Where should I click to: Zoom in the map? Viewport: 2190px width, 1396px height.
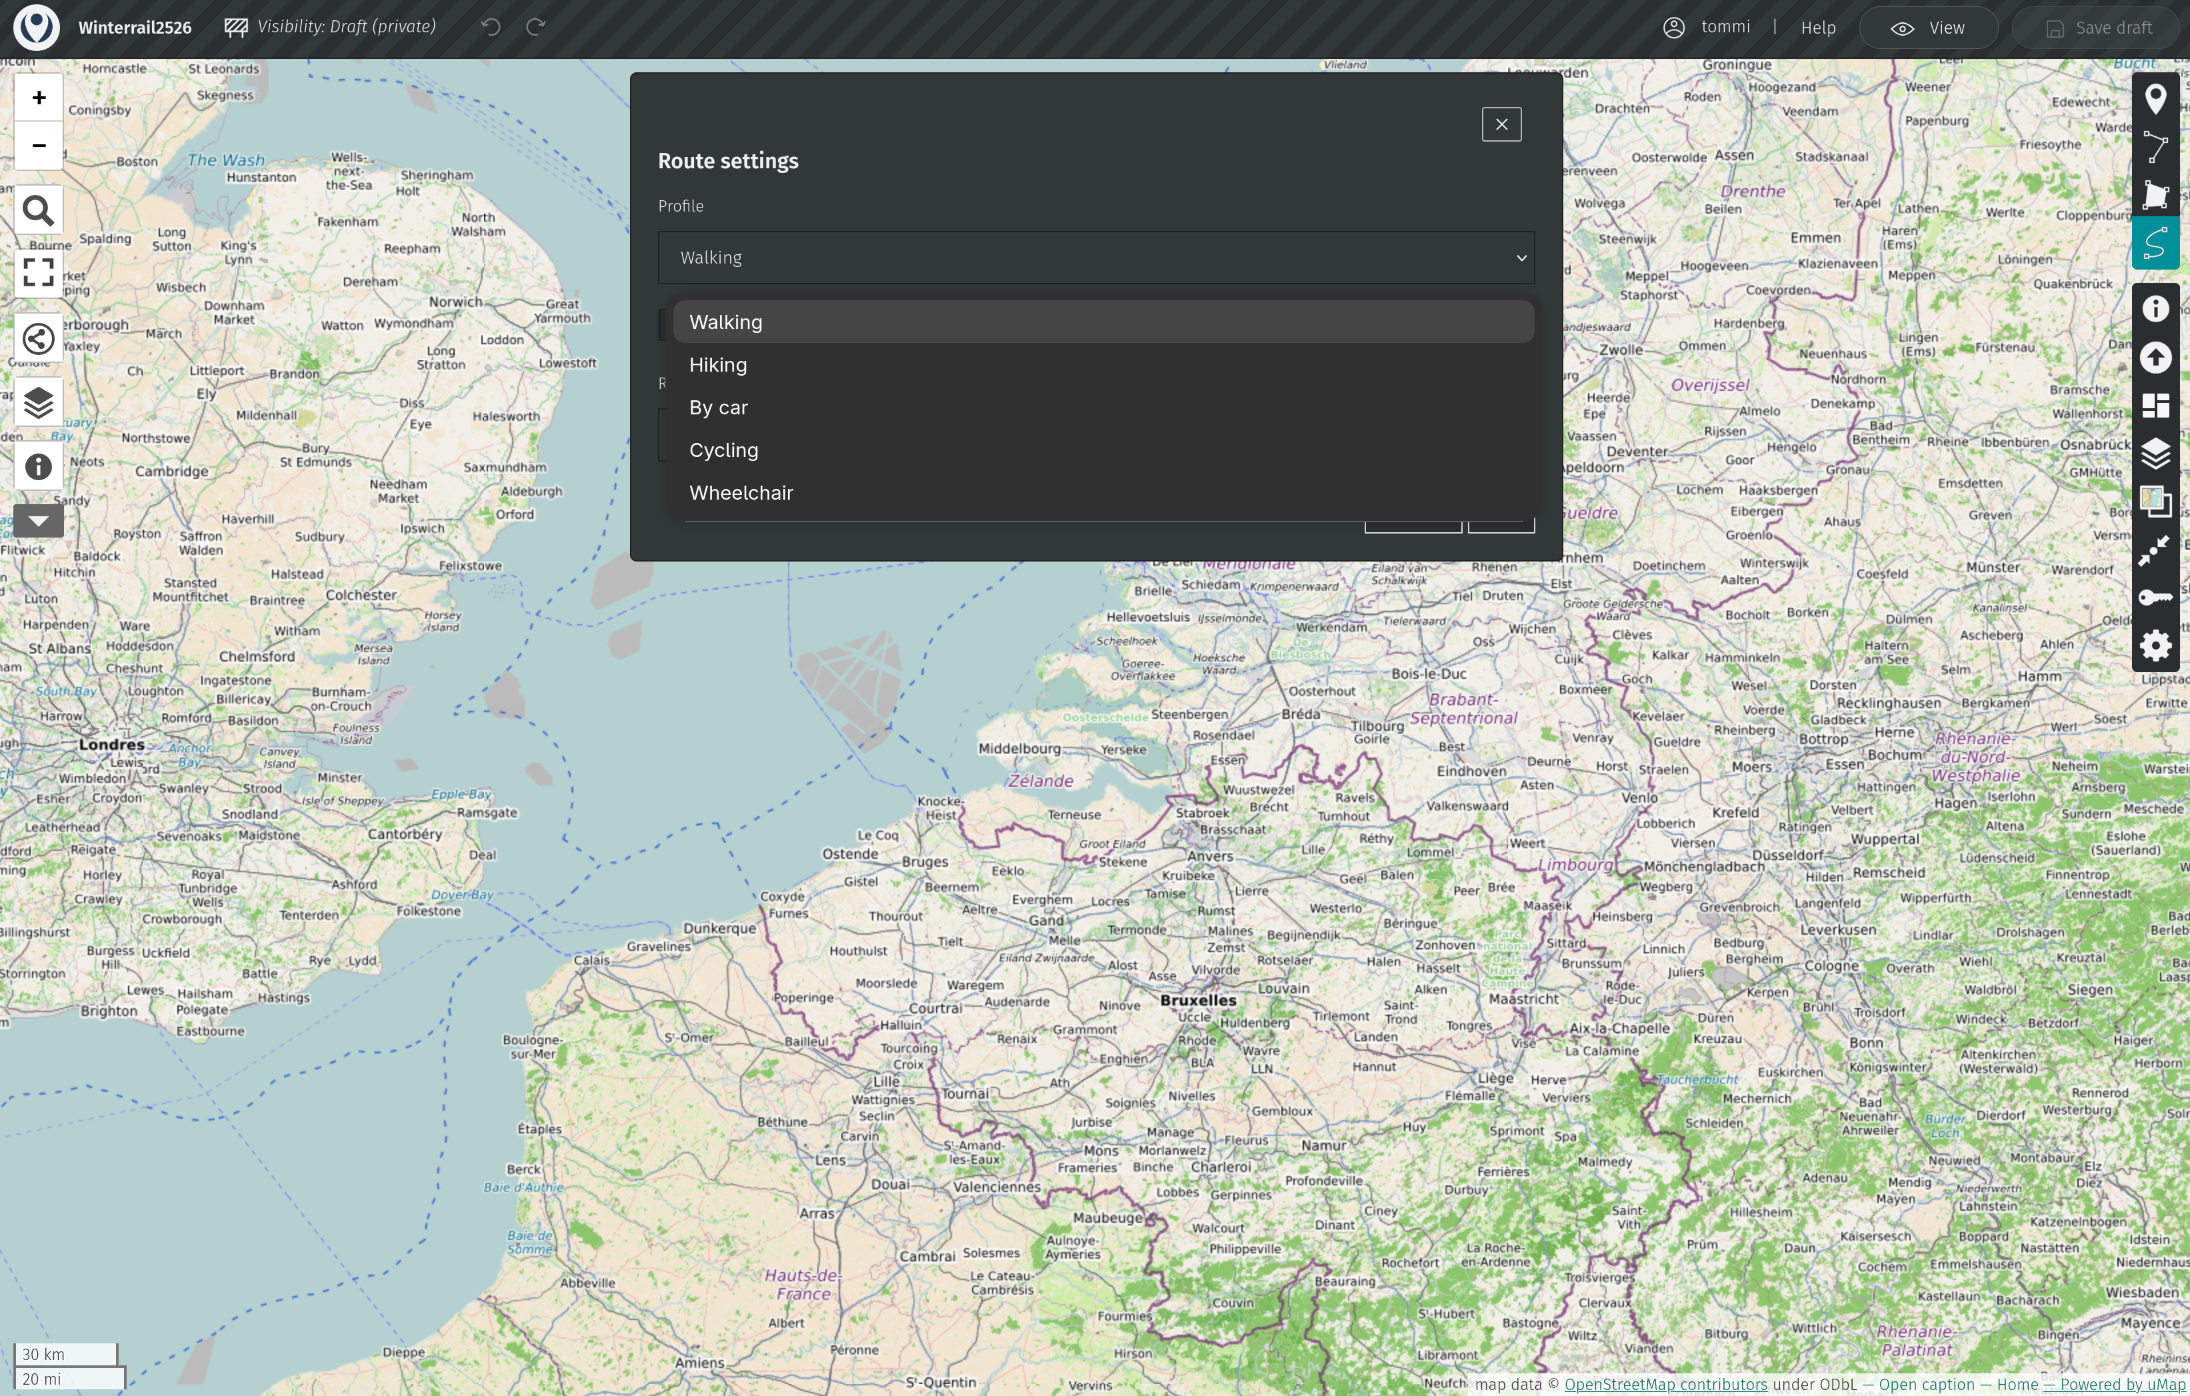click(x=38, y=97)
